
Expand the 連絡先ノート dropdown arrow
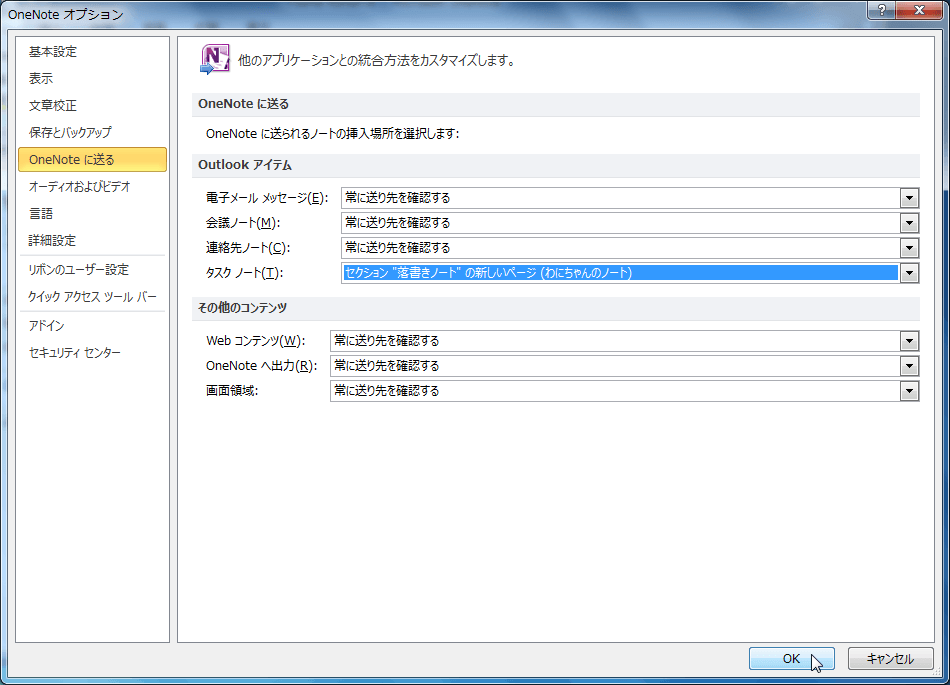[909, 248]
